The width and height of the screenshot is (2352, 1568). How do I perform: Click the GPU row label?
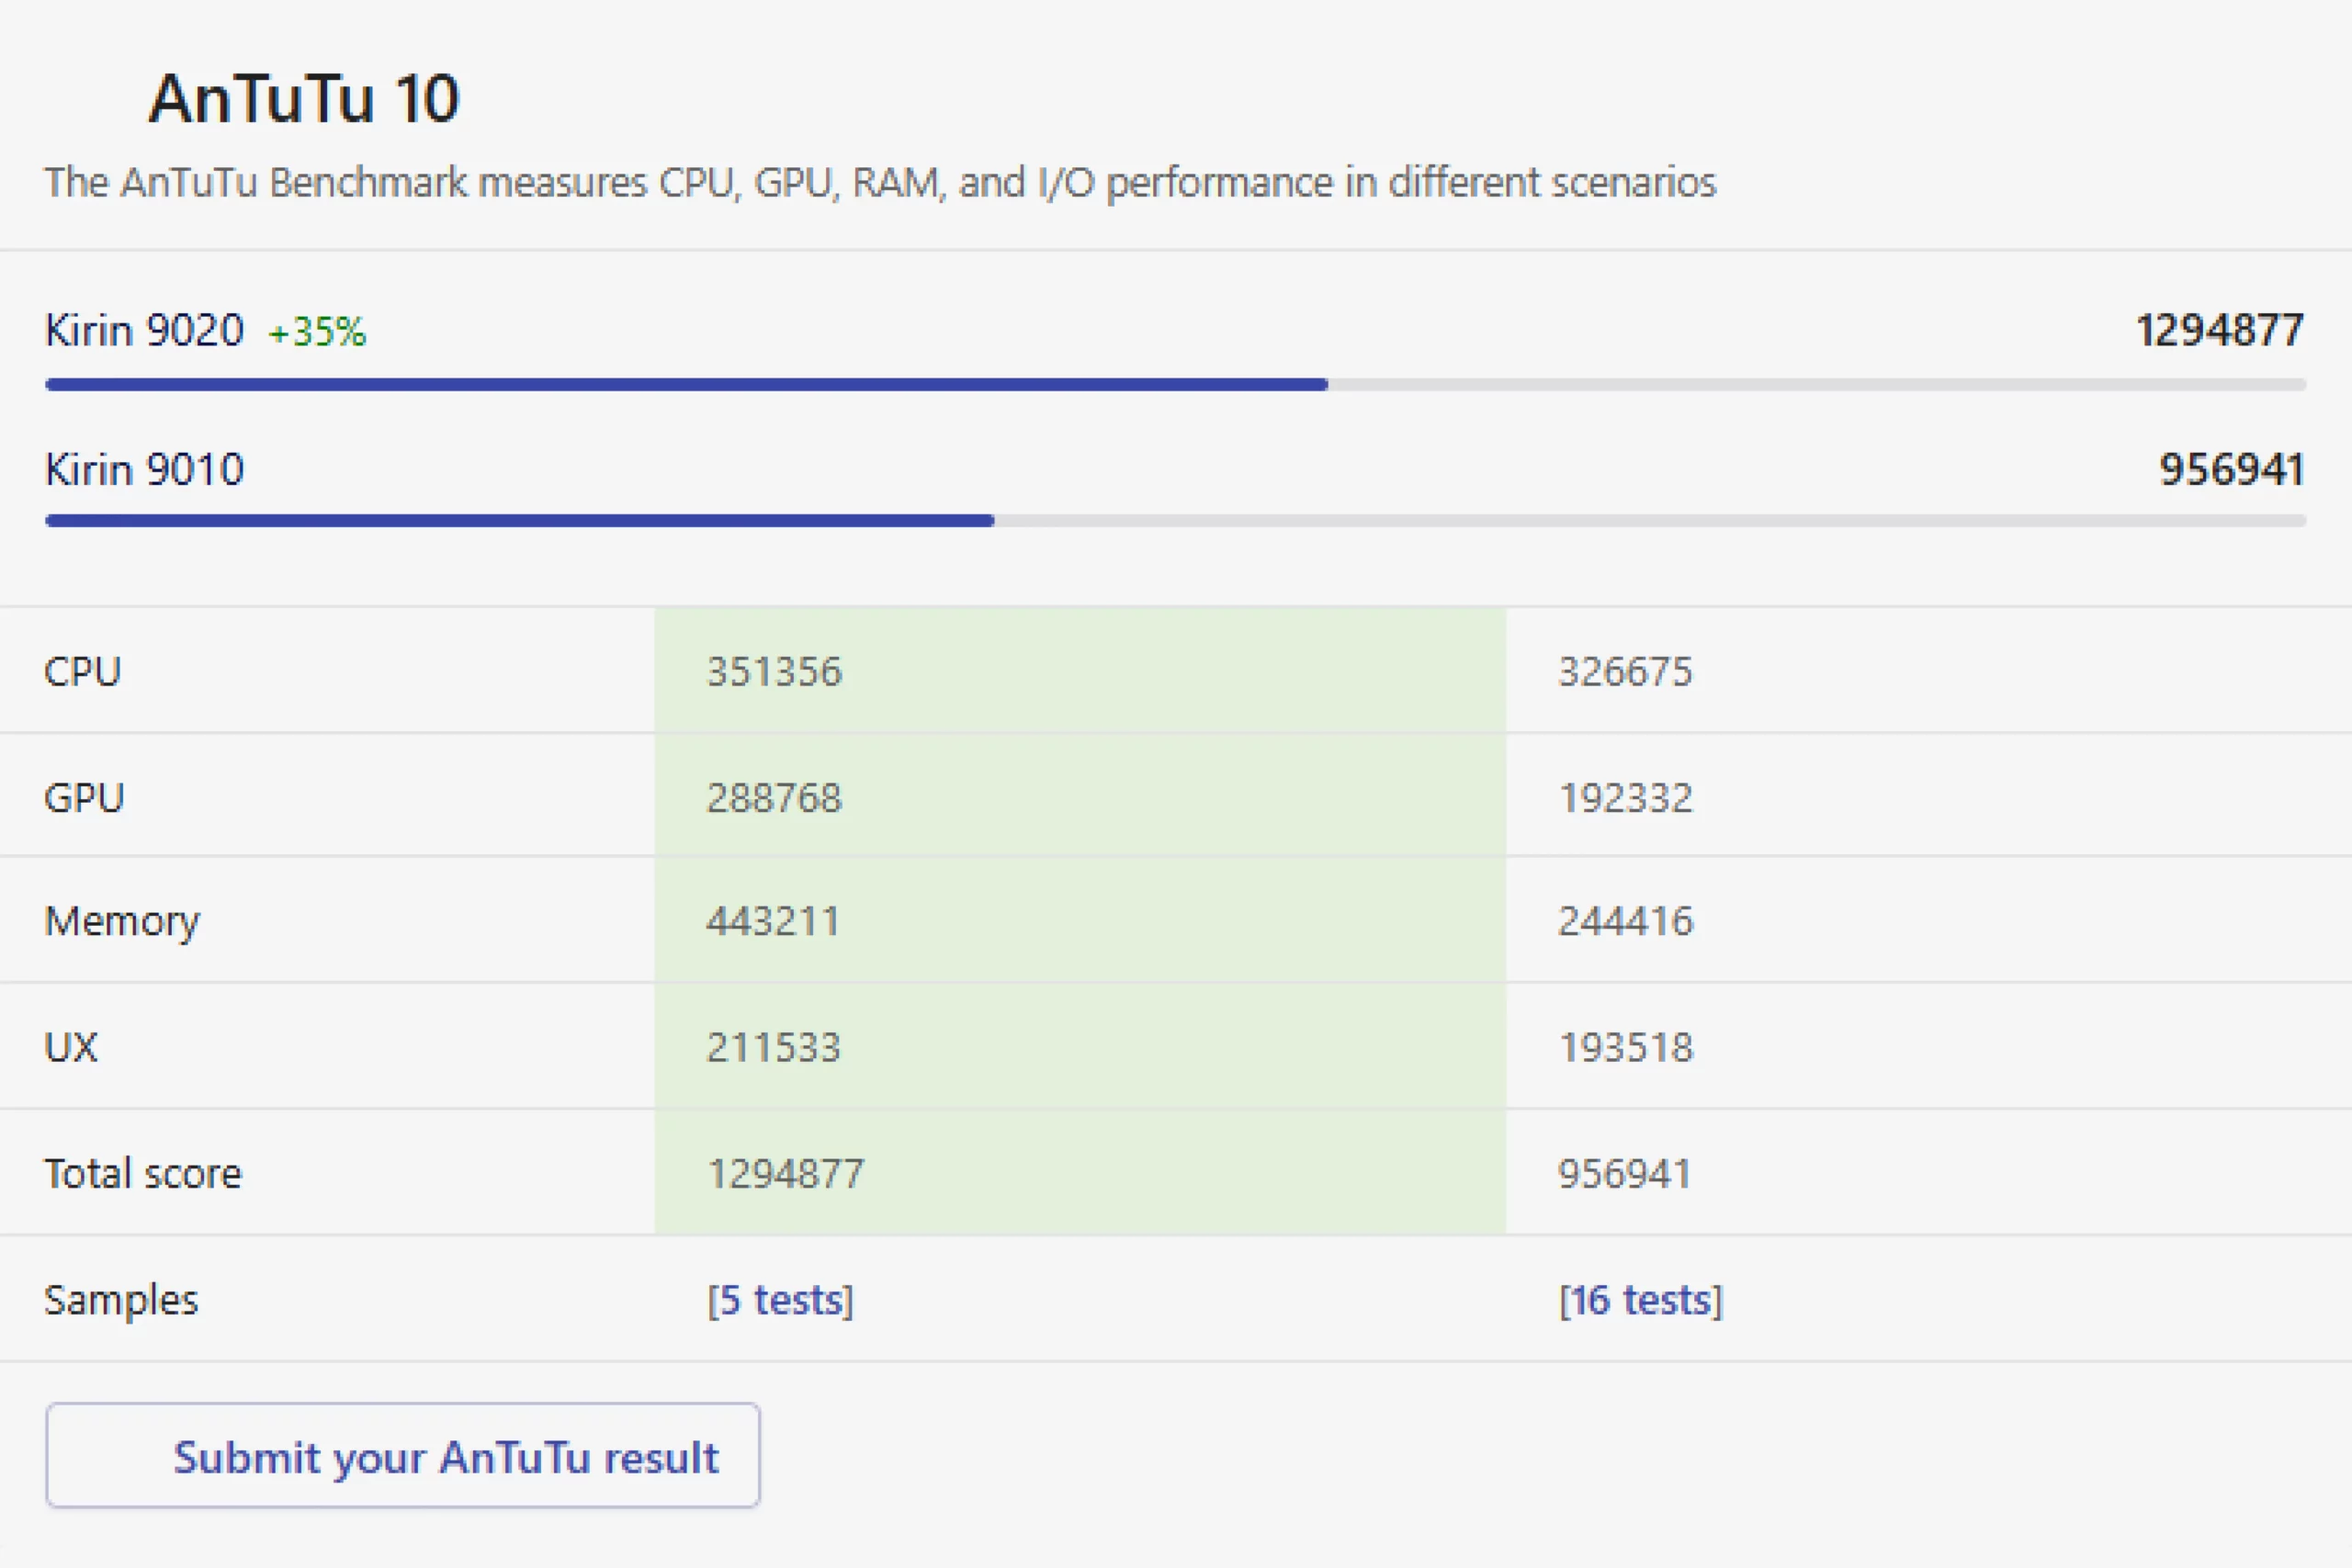(x=84, y=798)
